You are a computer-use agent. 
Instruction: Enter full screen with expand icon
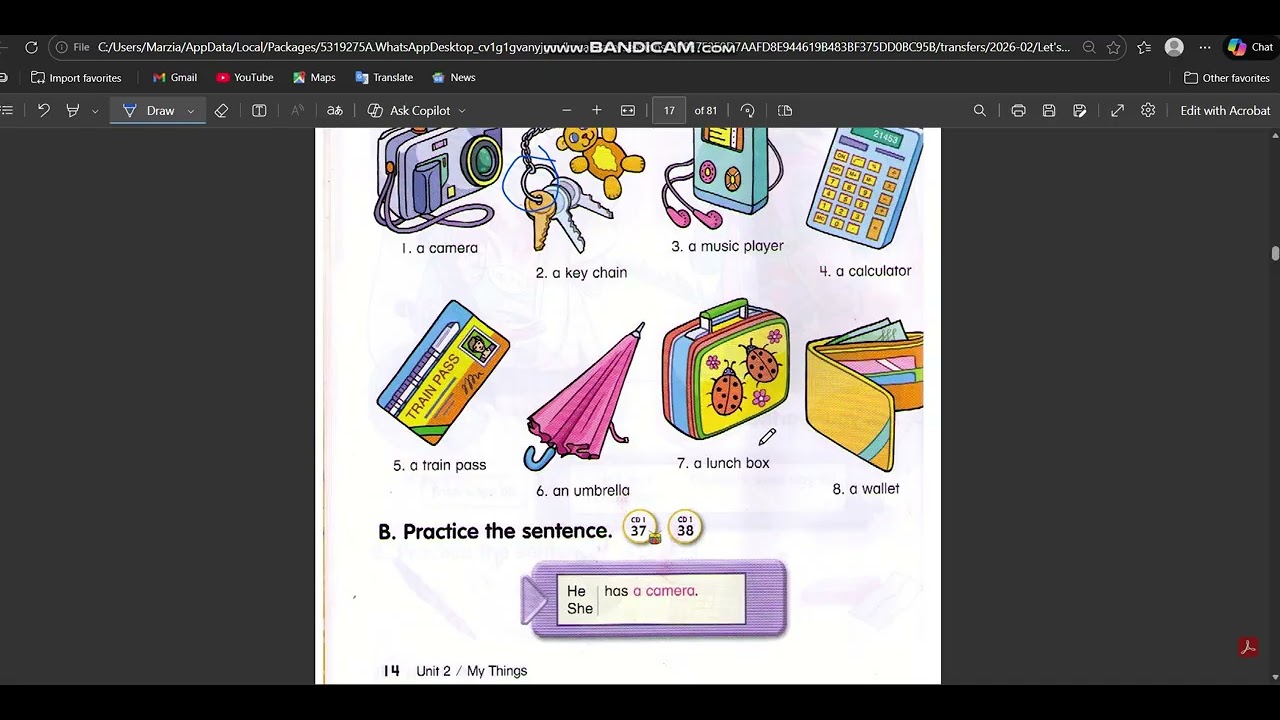click(1117, 110)
